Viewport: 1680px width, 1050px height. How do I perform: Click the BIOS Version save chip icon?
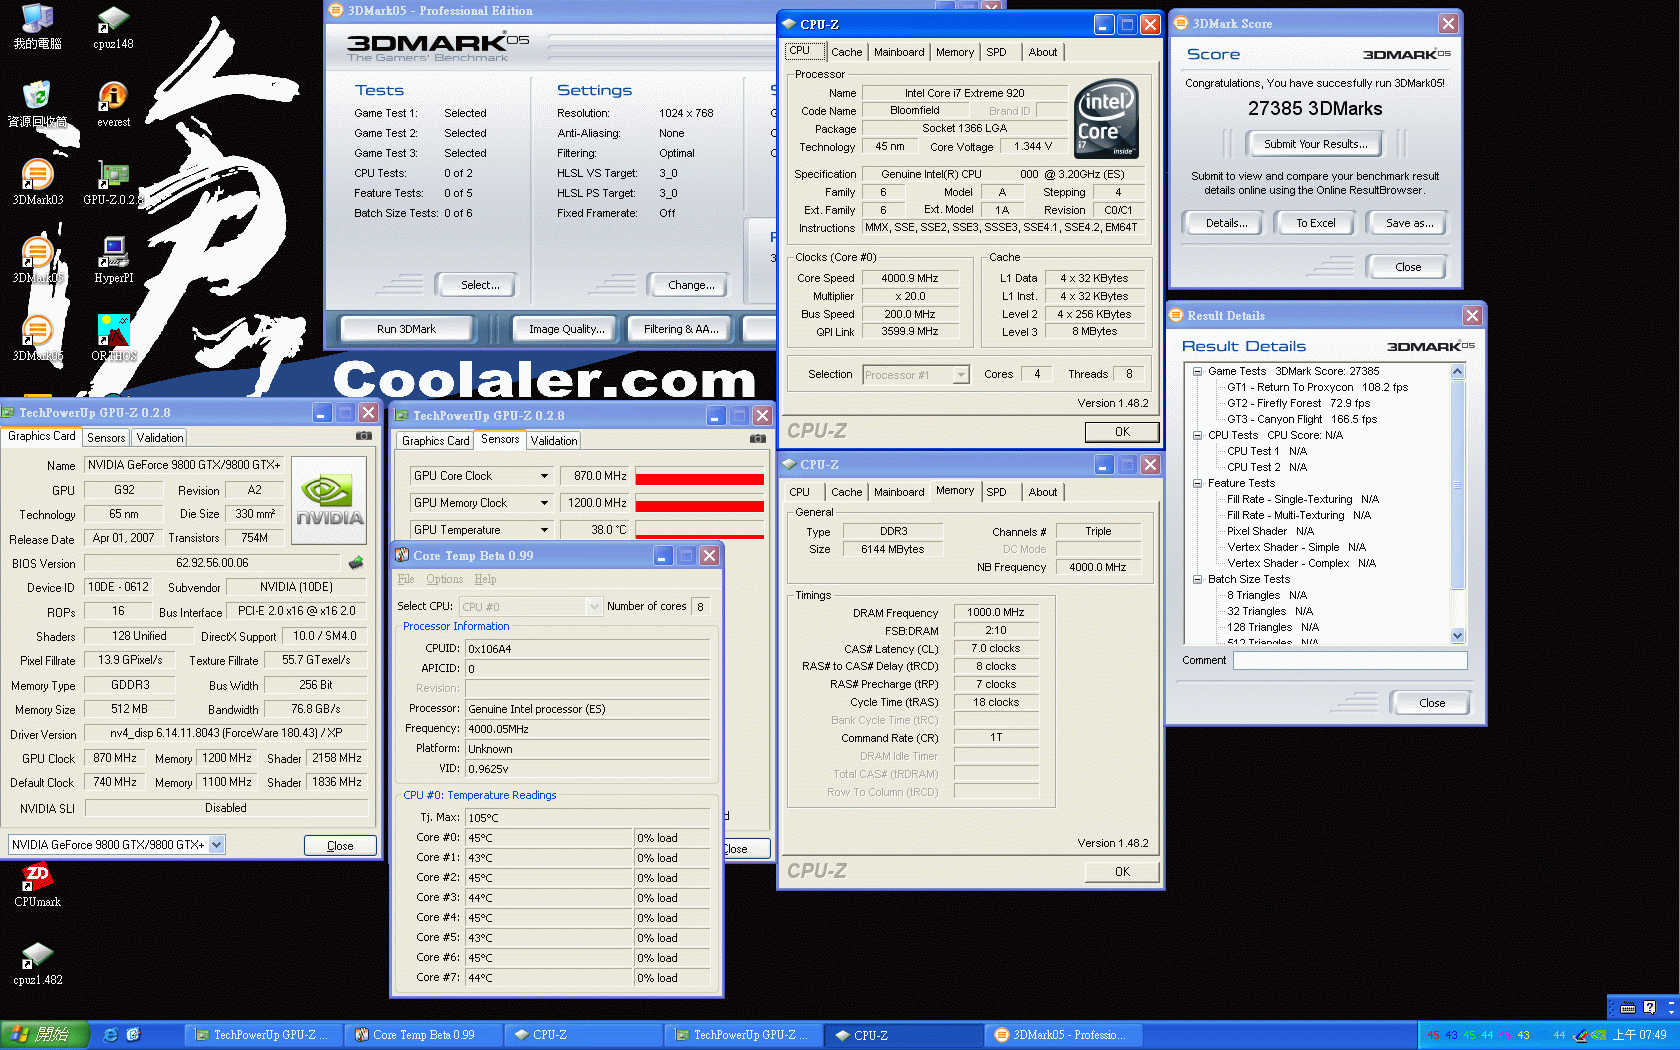tap(355, 563)
